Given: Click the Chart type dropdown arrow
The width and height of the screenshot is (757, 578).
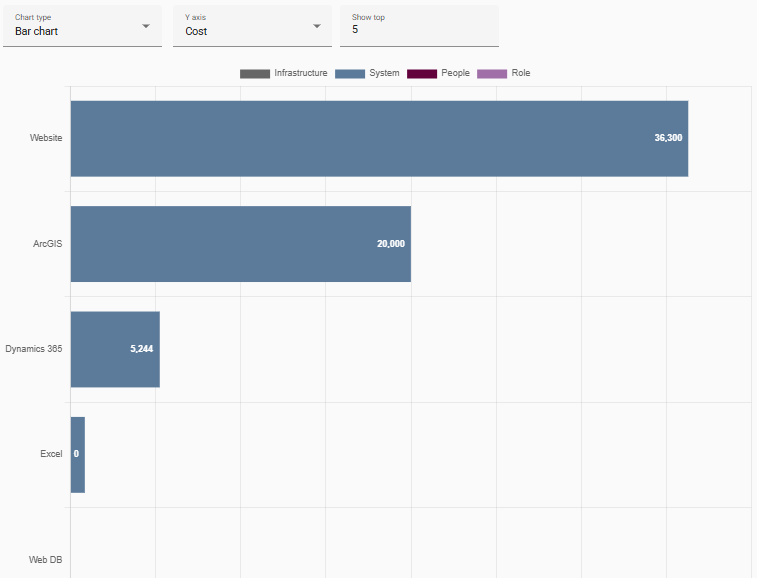Looking at the screenshot, I should tap(146, 26).
